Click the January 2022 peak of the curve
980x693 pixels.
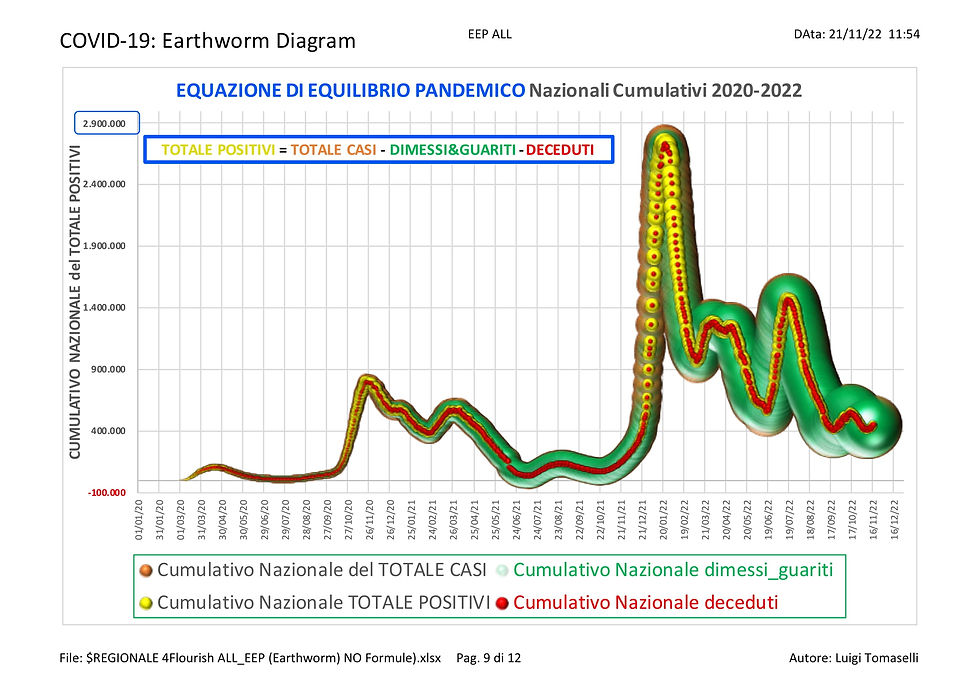[665, 146]
